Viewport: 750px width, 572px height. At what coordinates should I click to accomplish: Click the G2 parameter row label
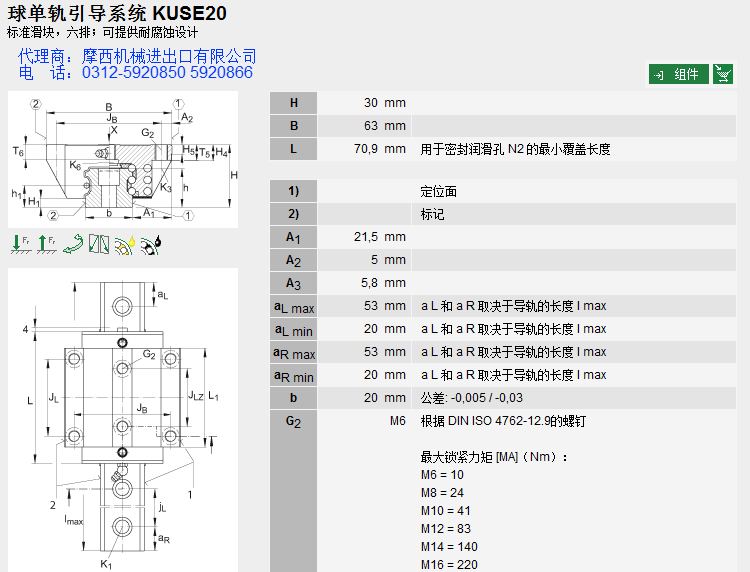pos(293,421)
